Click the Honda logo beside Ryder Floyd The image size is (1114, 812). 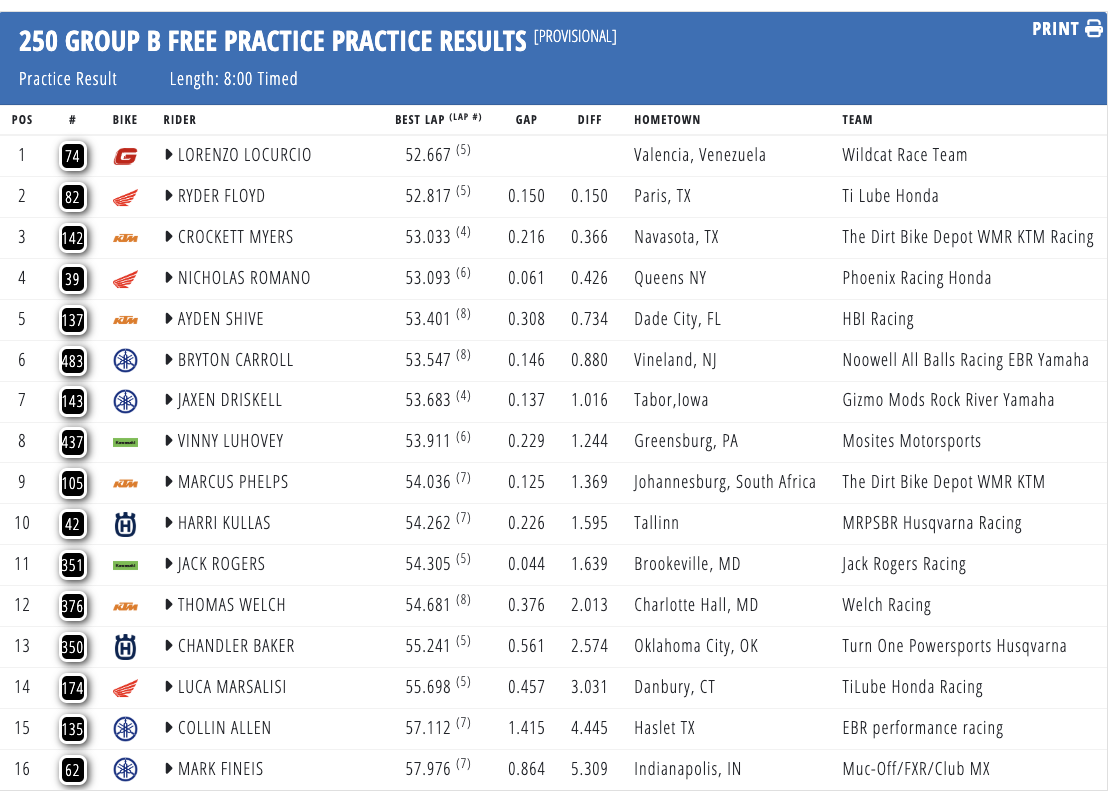pyautogui.click(x=125, y=197)
